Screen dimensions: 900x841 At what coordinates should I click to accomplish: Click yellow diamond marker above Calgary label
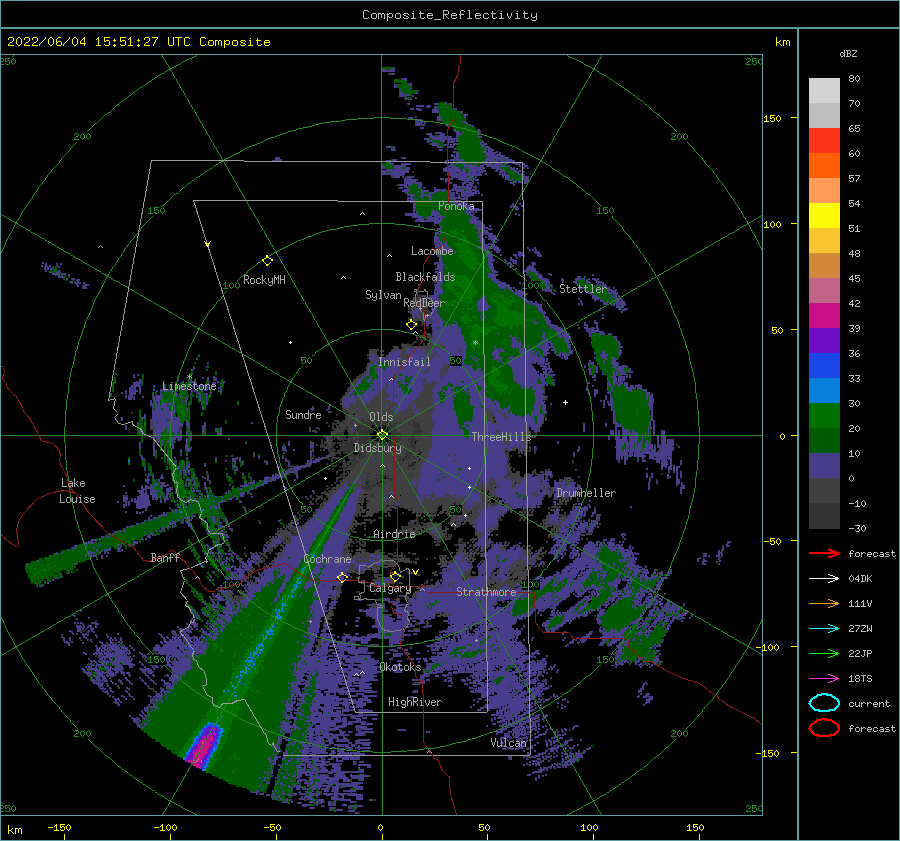pos(395,576)
